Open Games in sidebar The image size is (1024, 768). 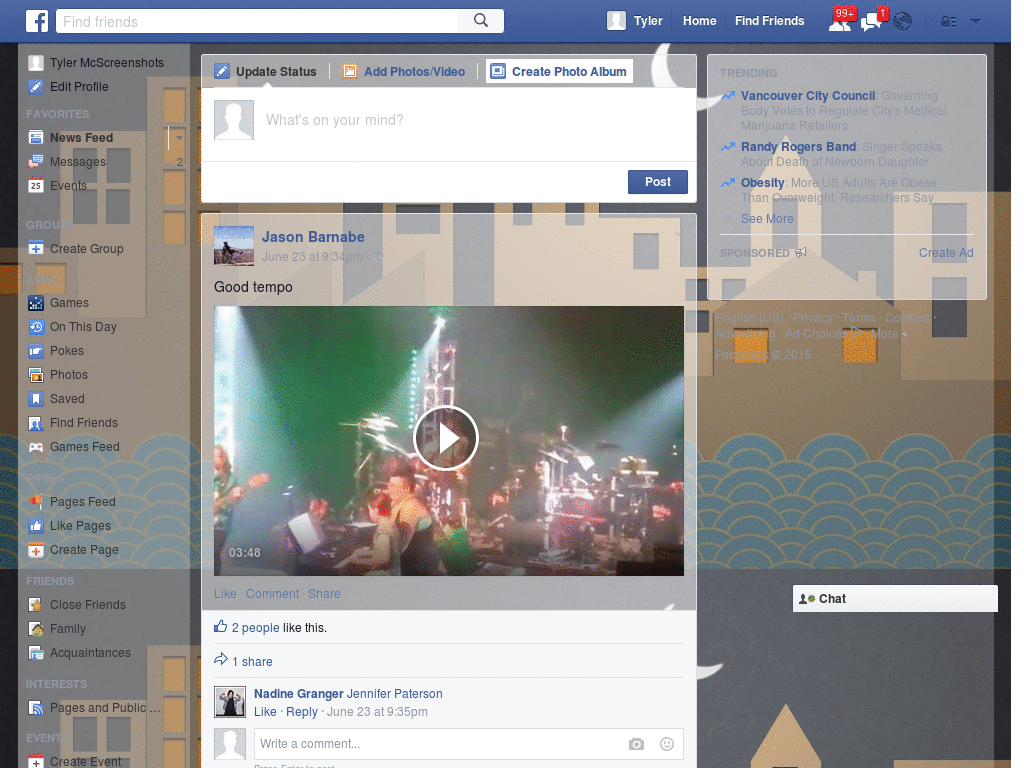58,303
